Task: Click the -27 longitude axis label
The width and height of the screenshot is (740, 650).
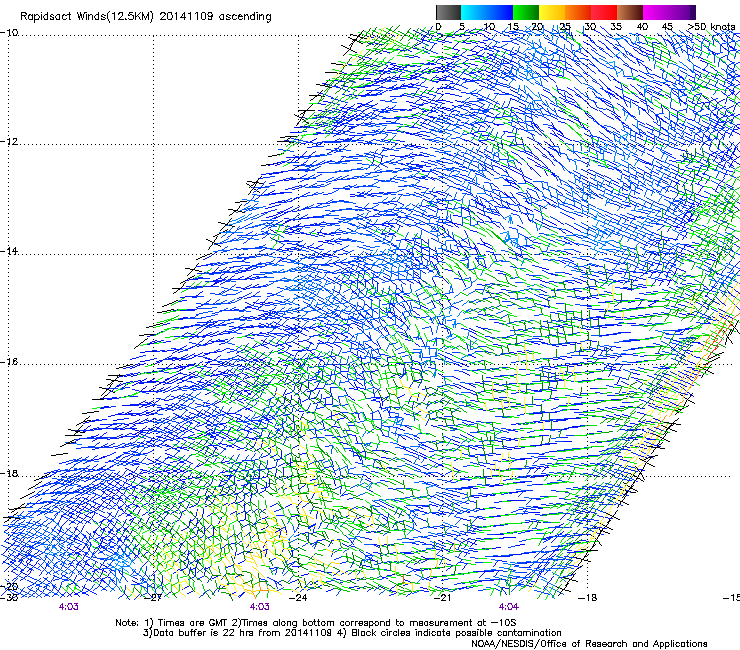Action: point(154,598)
